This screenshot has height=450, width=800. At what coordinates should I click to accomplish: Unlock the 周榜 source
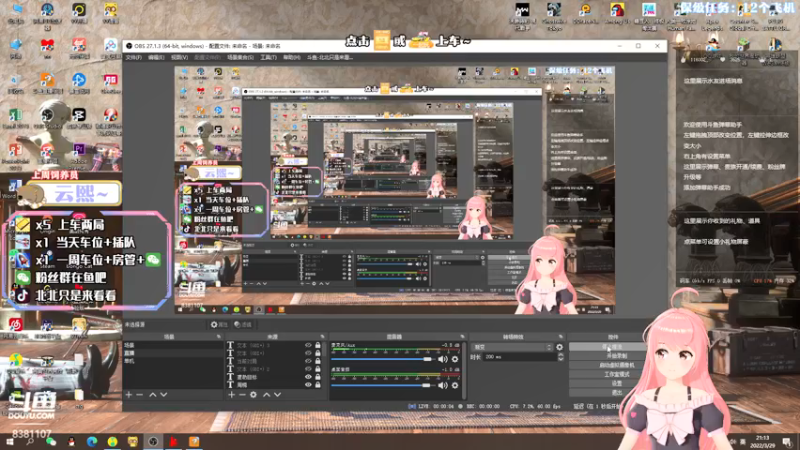[318, 385]
